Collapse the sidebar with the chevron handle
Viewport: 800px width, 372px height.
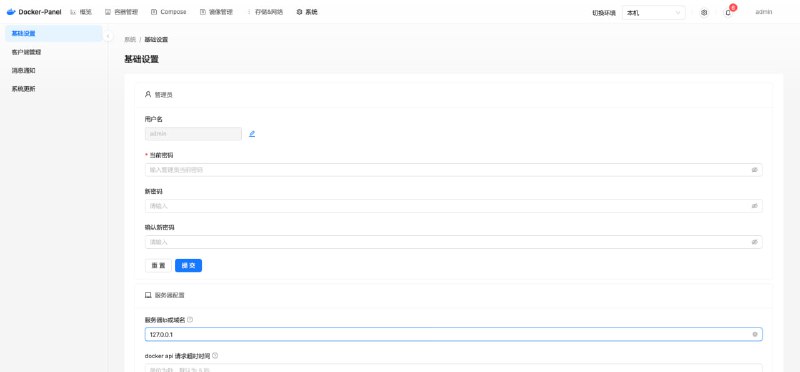coord(108,36)
